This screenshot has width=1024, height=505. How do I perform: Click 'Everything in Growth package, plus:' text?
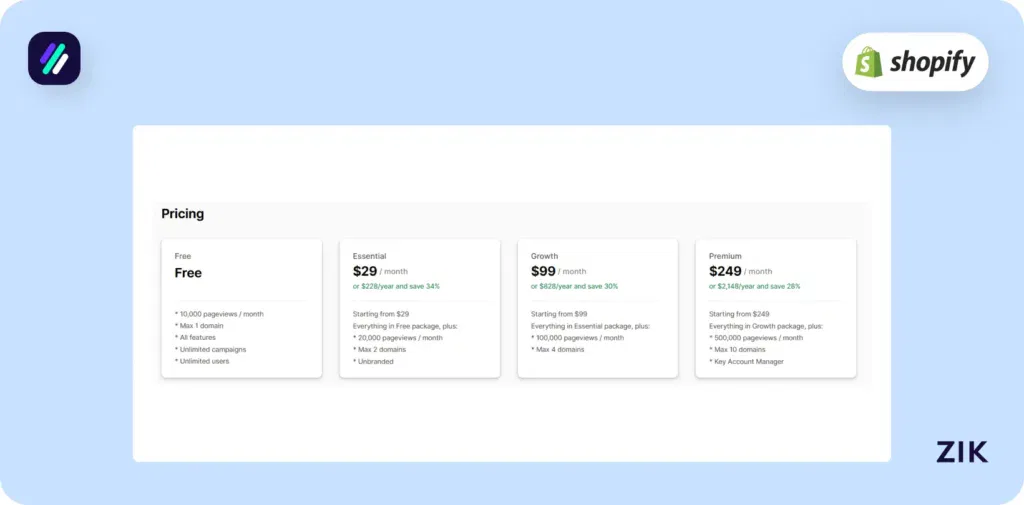[766, 326]
